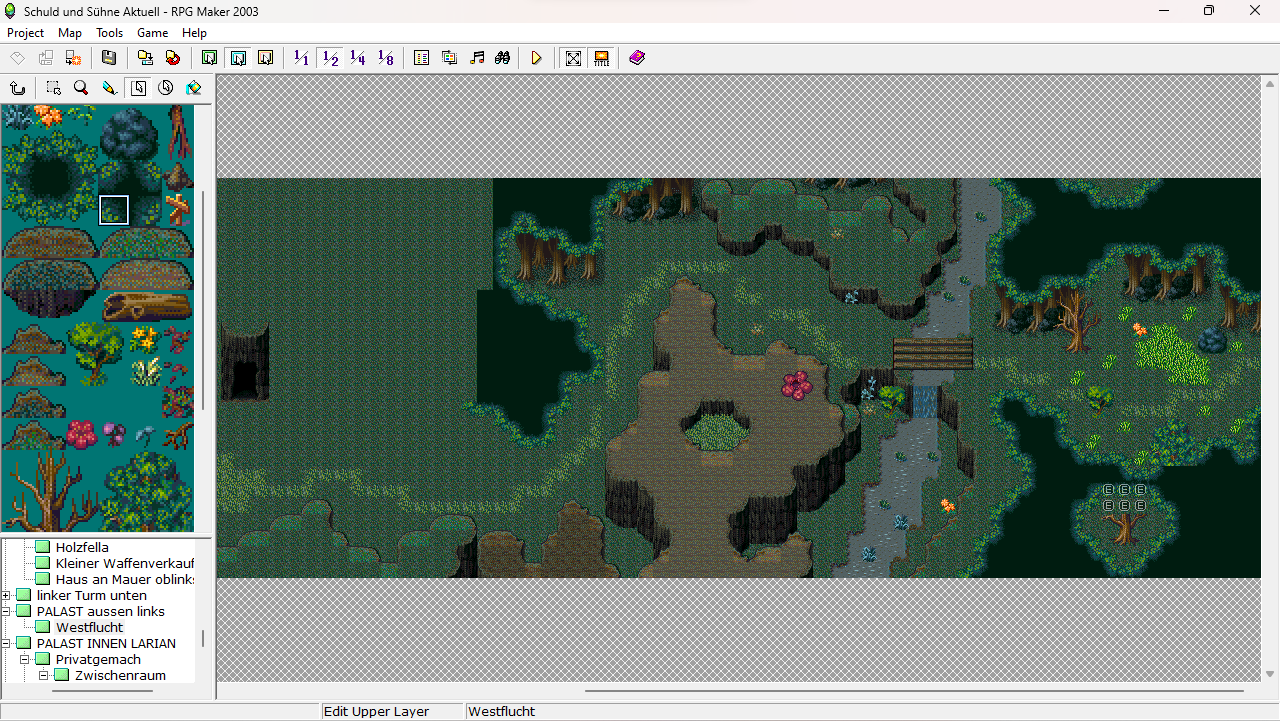
Task: Click the Create Game Disk icon
Action: 145,58
